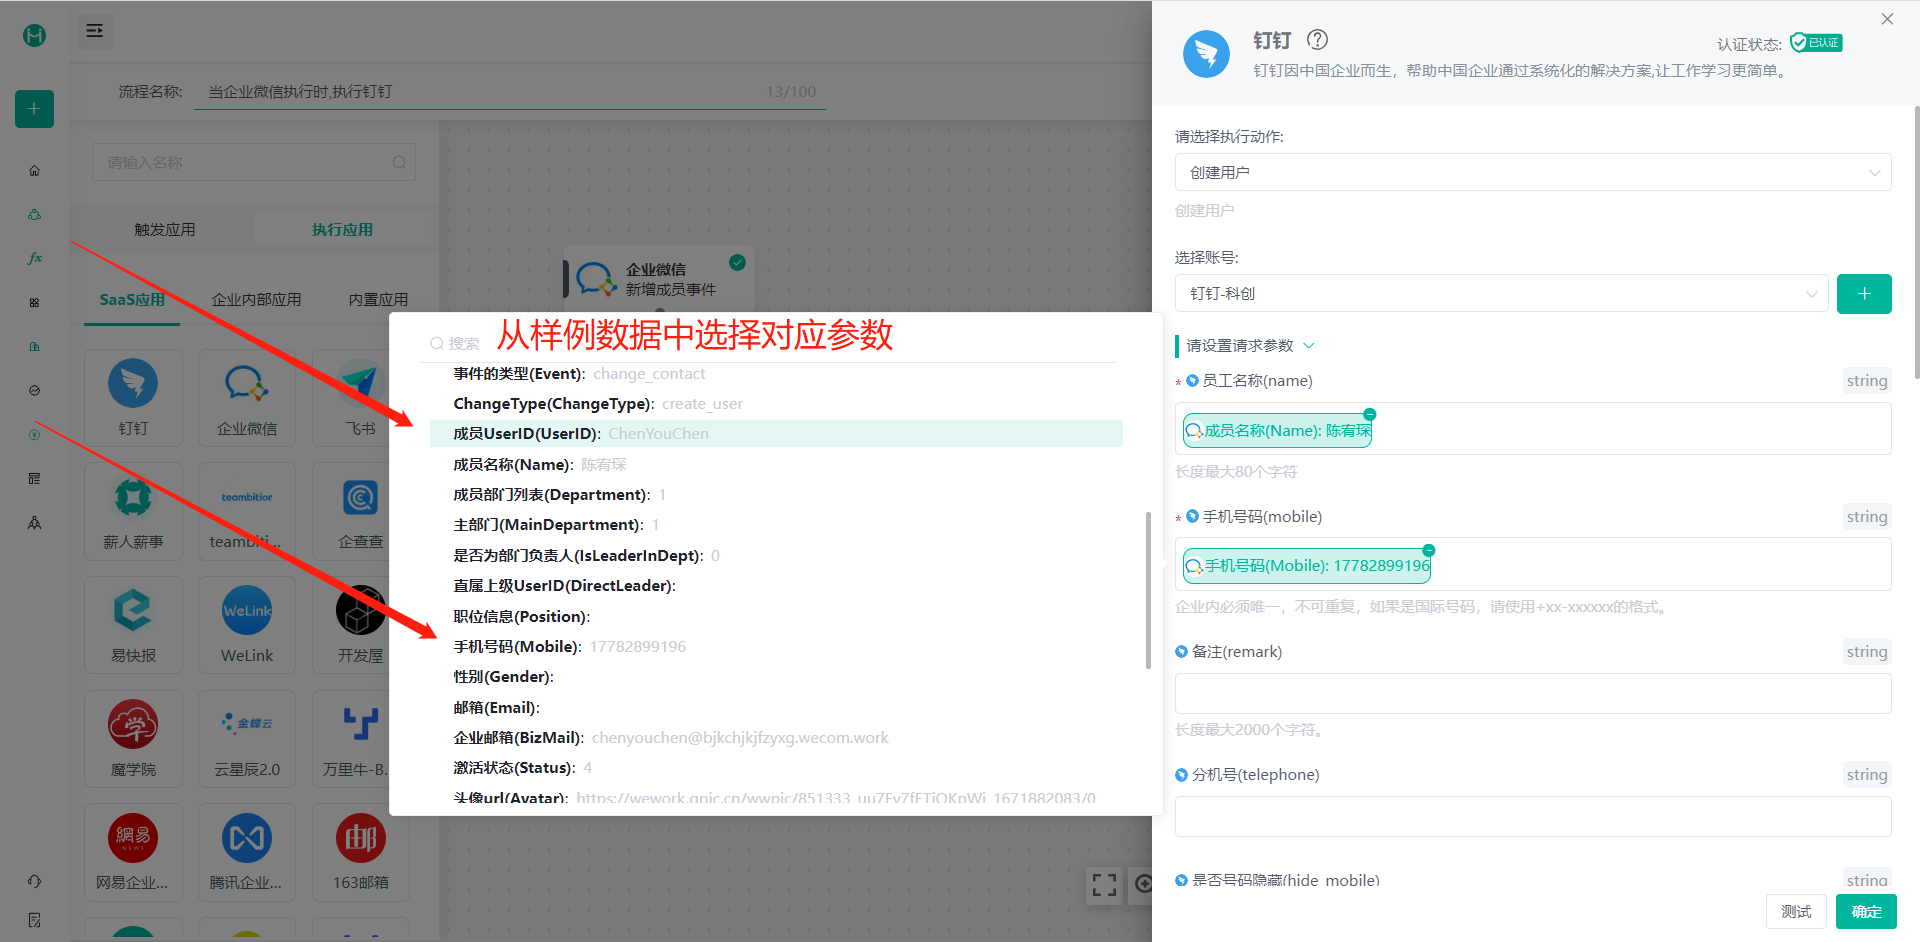The width and height of the screenshot is (1920, 942).
Task: Click the 确定 button
Action: (x=1866, y=911)
